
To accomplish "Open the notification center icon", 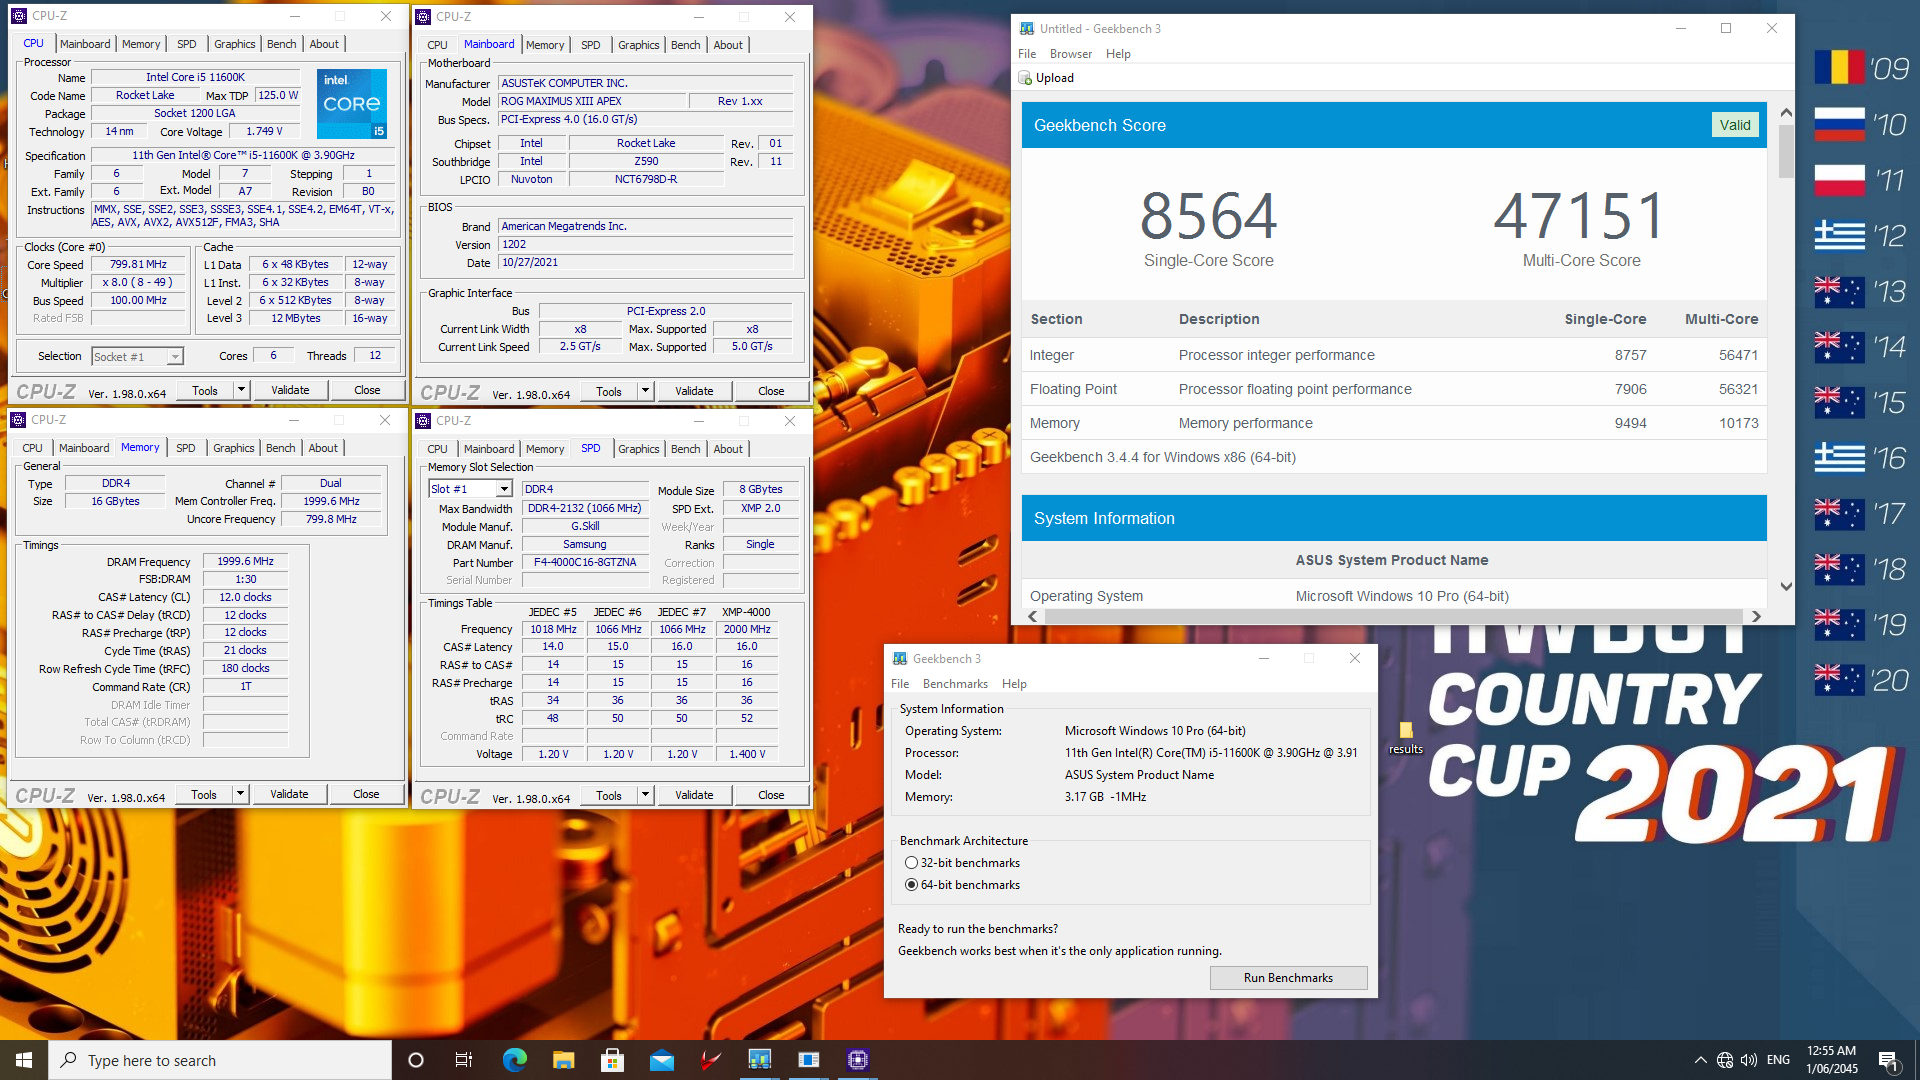I will [1889, 1061].
